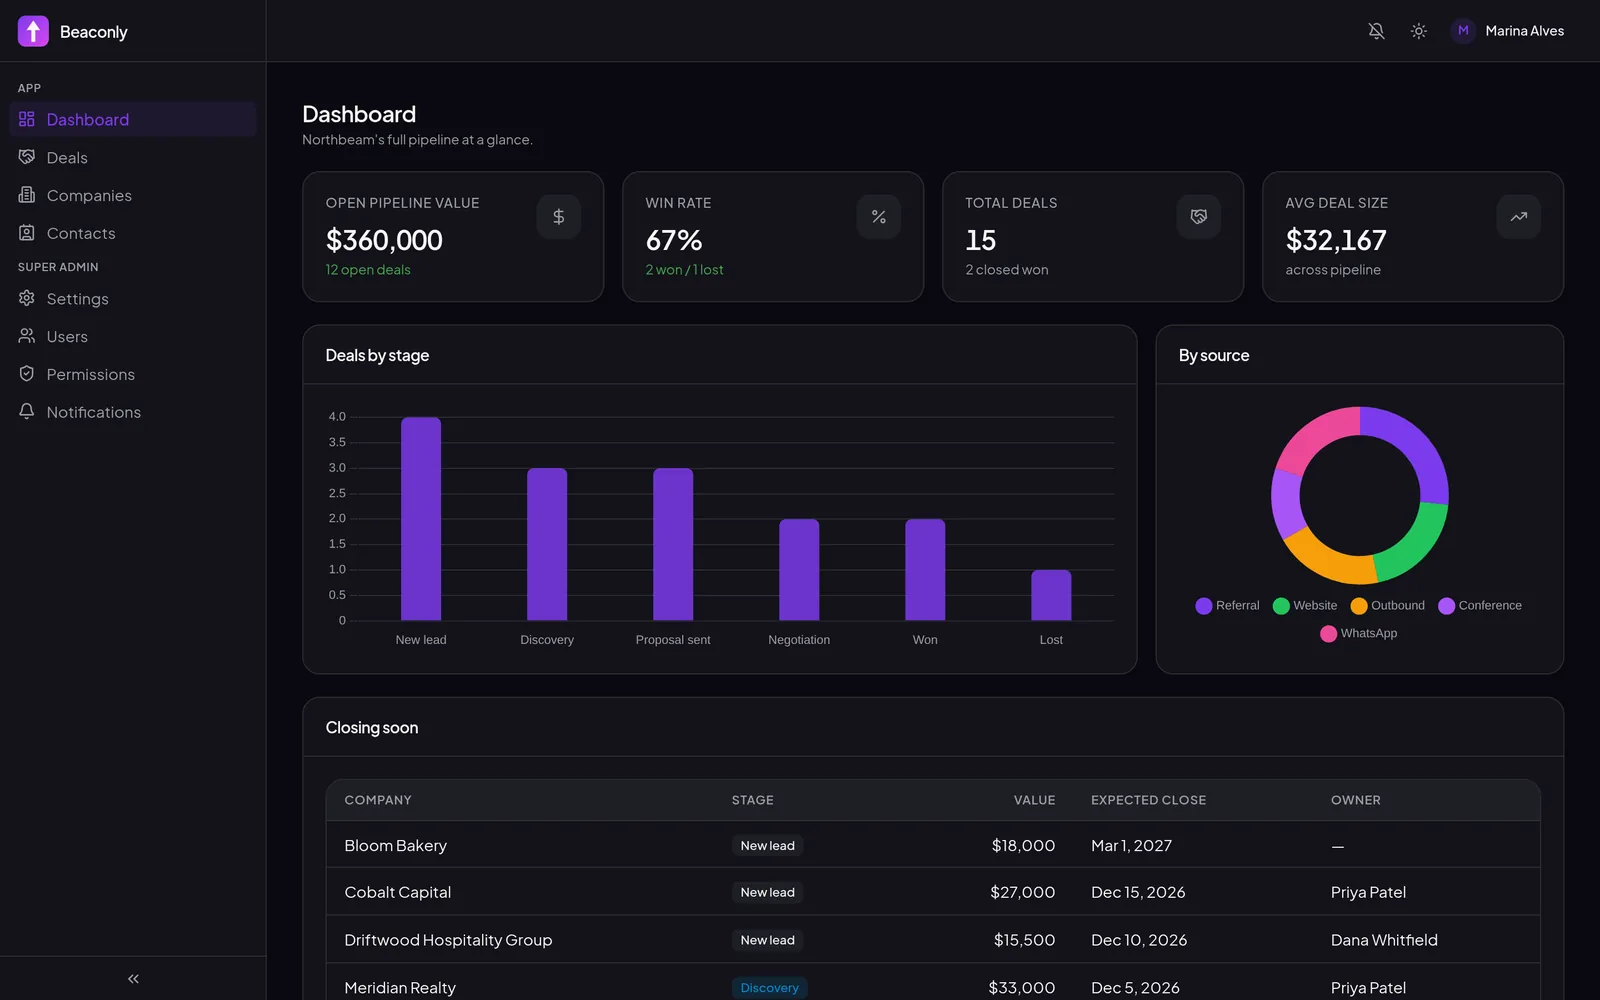Click the Beaconly logo icon
This screenshot has width=1600, height=1000.
coord(33,31)
